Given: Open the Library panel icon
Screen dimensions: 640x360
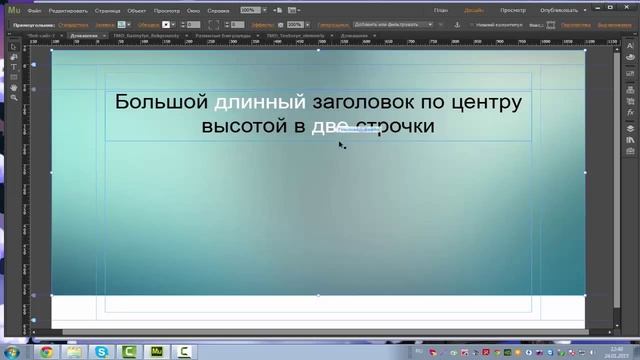Looking at the screenshot, I should pos(630,140).
